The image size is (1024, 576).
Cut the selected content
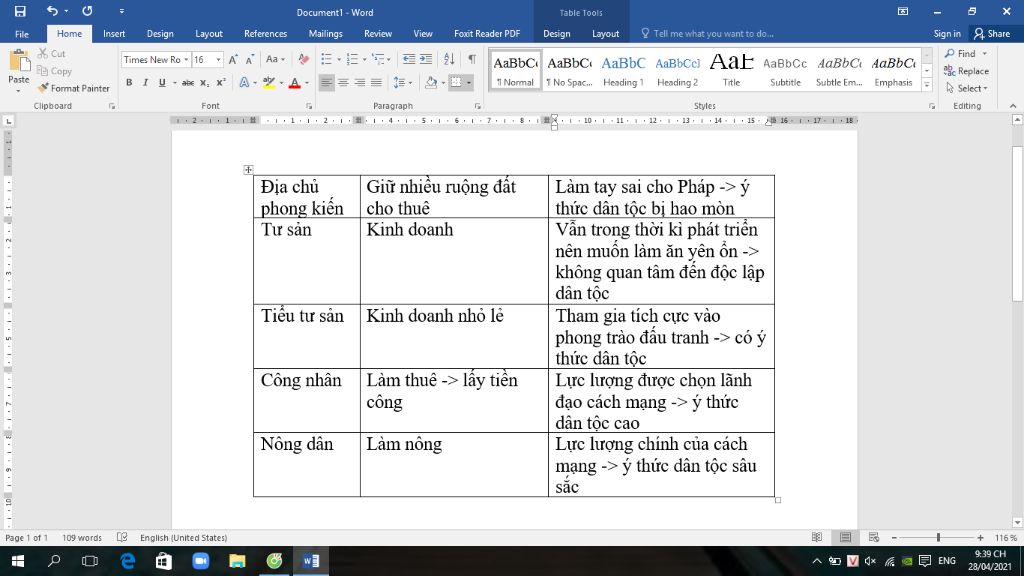point(52,54)
